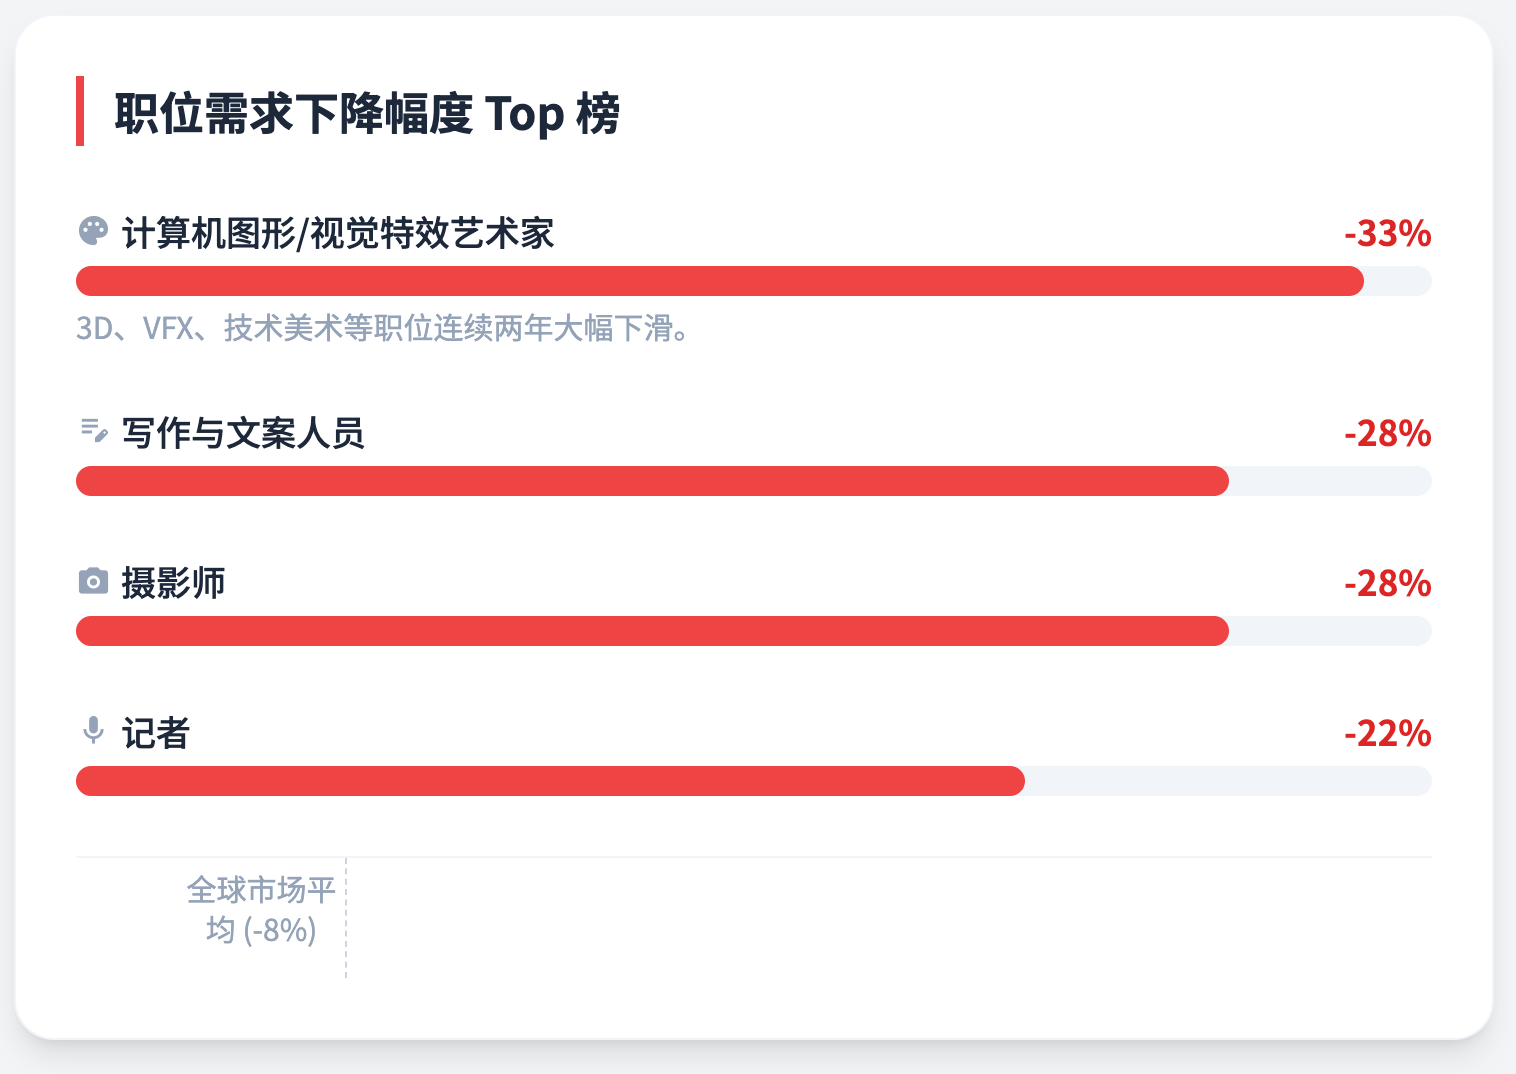Click the 职位需求下降幅度 Top 榜 heading

[367, 113]
